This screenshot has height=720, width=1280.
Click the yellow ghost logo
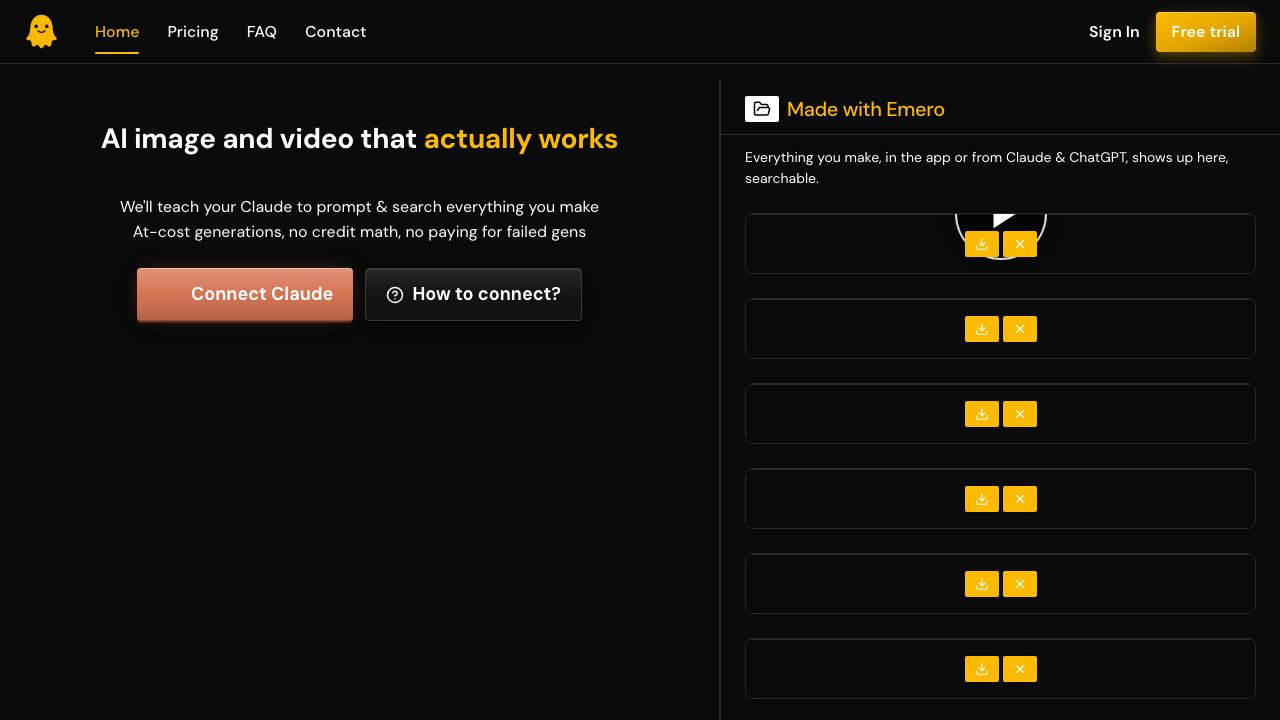[x=41, y=32]
